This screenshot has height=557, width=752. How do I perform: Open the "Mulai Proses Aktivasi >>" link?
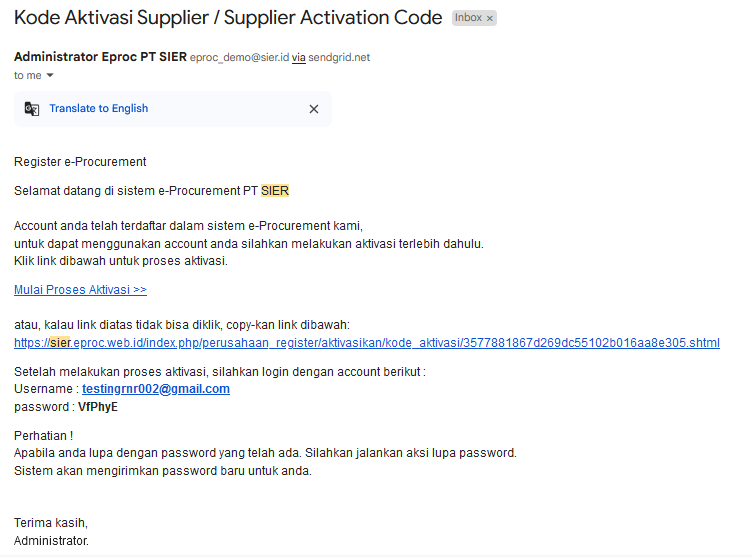pos(80,290)
